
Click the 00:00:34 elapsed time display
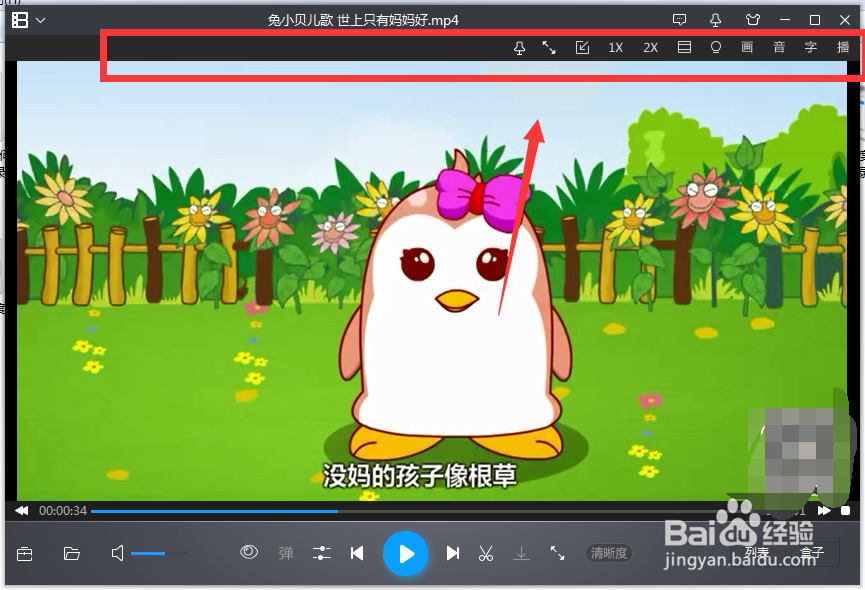63,511
